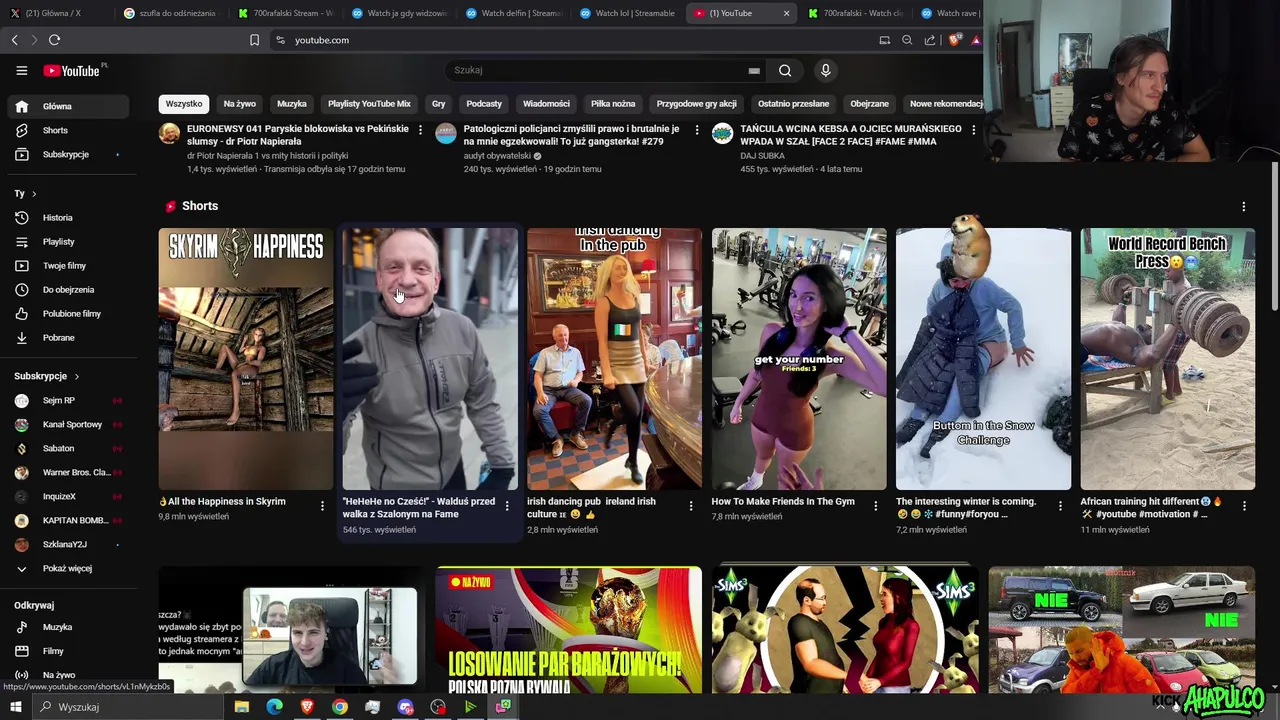Click the browser address bar

(570, 40)
